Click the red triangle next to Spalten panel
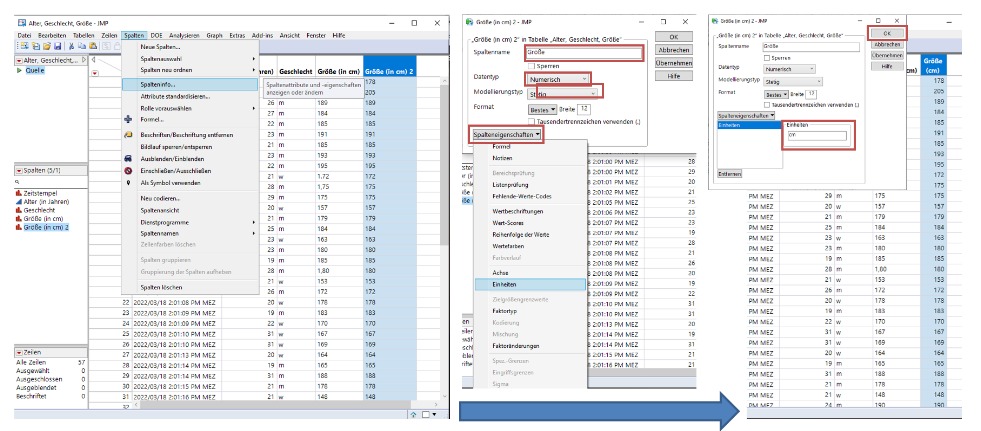This screenshot has width=981, height=431. pos(19,172)
